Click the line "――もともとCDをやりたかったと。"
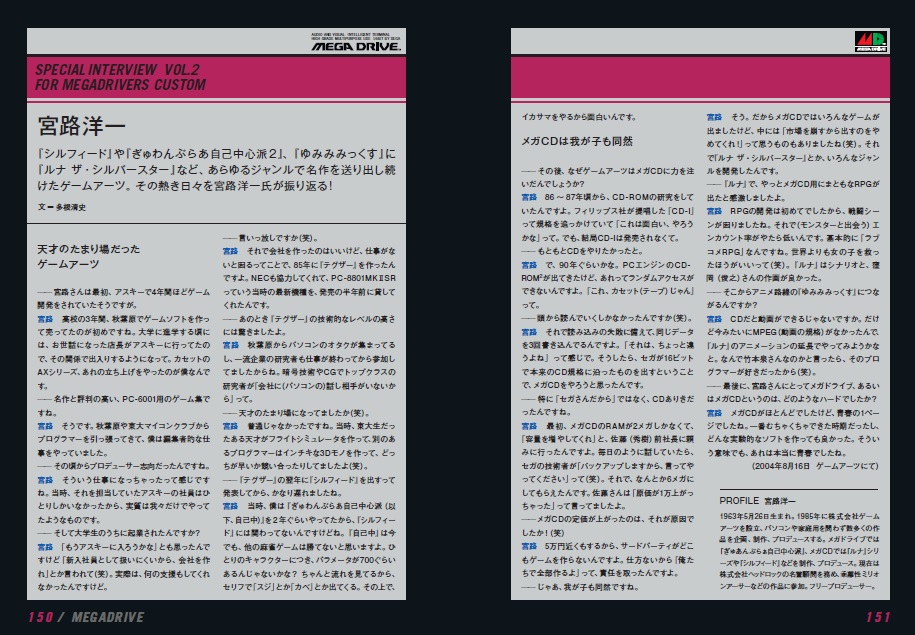This screenshot has width=915, height=635. 581,251
